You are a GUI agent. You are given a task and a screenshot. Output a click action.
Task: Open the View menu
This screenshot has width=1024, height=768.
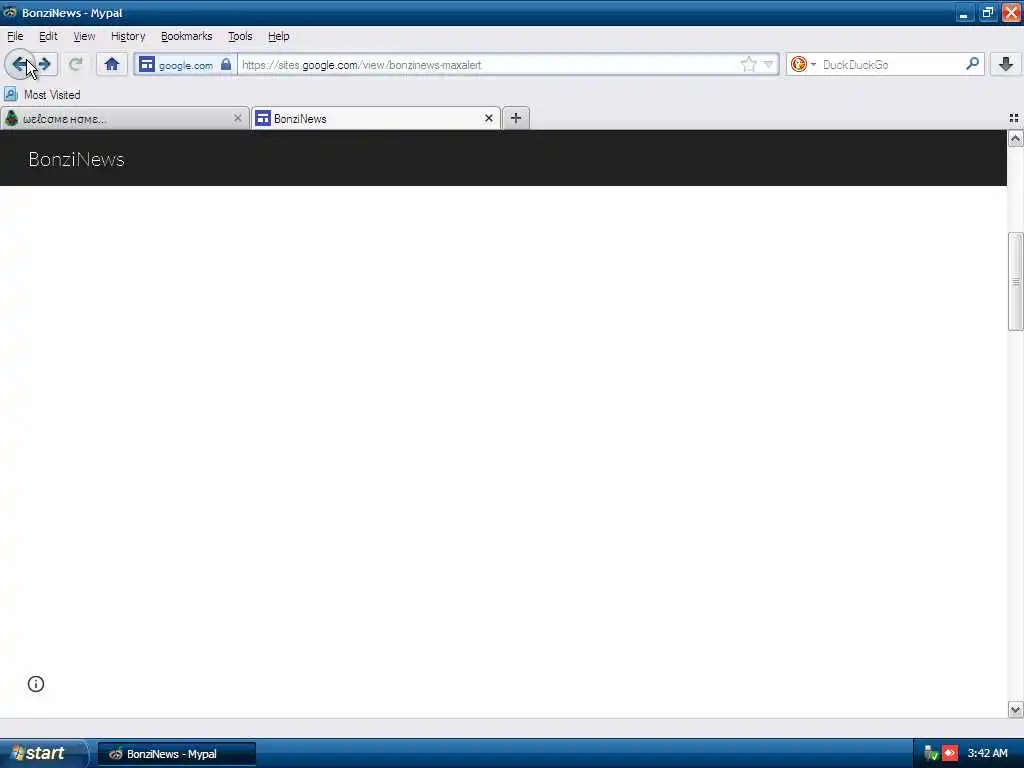(84, 36)
